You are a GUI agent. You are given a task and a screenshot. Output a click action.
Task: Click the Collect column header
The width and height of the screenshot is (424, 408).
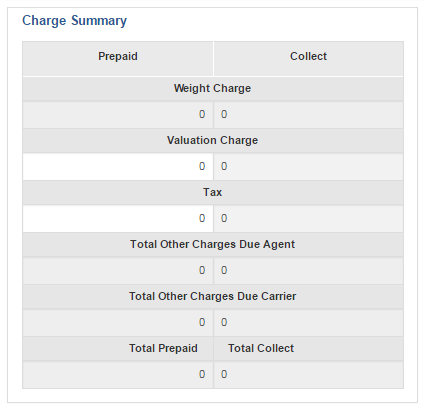(309, 56)
